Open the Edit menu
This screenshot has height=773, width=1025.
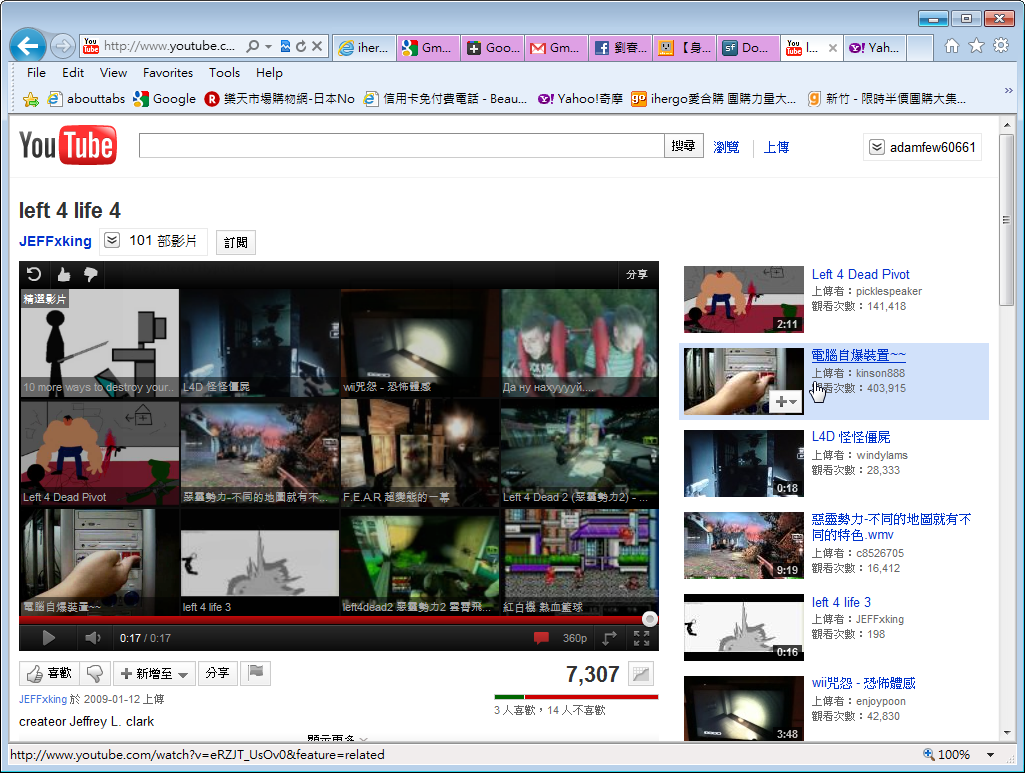(73, 73)
